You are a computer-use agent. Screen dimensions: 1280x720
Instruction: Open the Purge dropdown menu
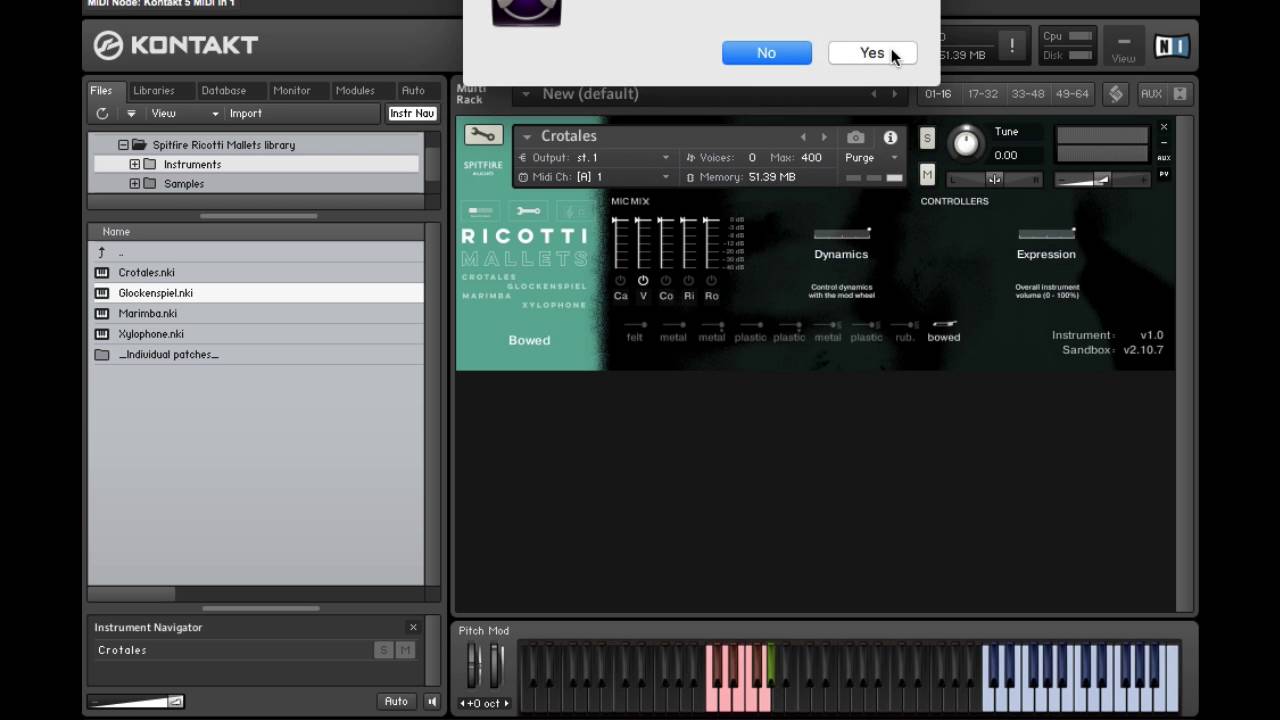tap(871, 158)
